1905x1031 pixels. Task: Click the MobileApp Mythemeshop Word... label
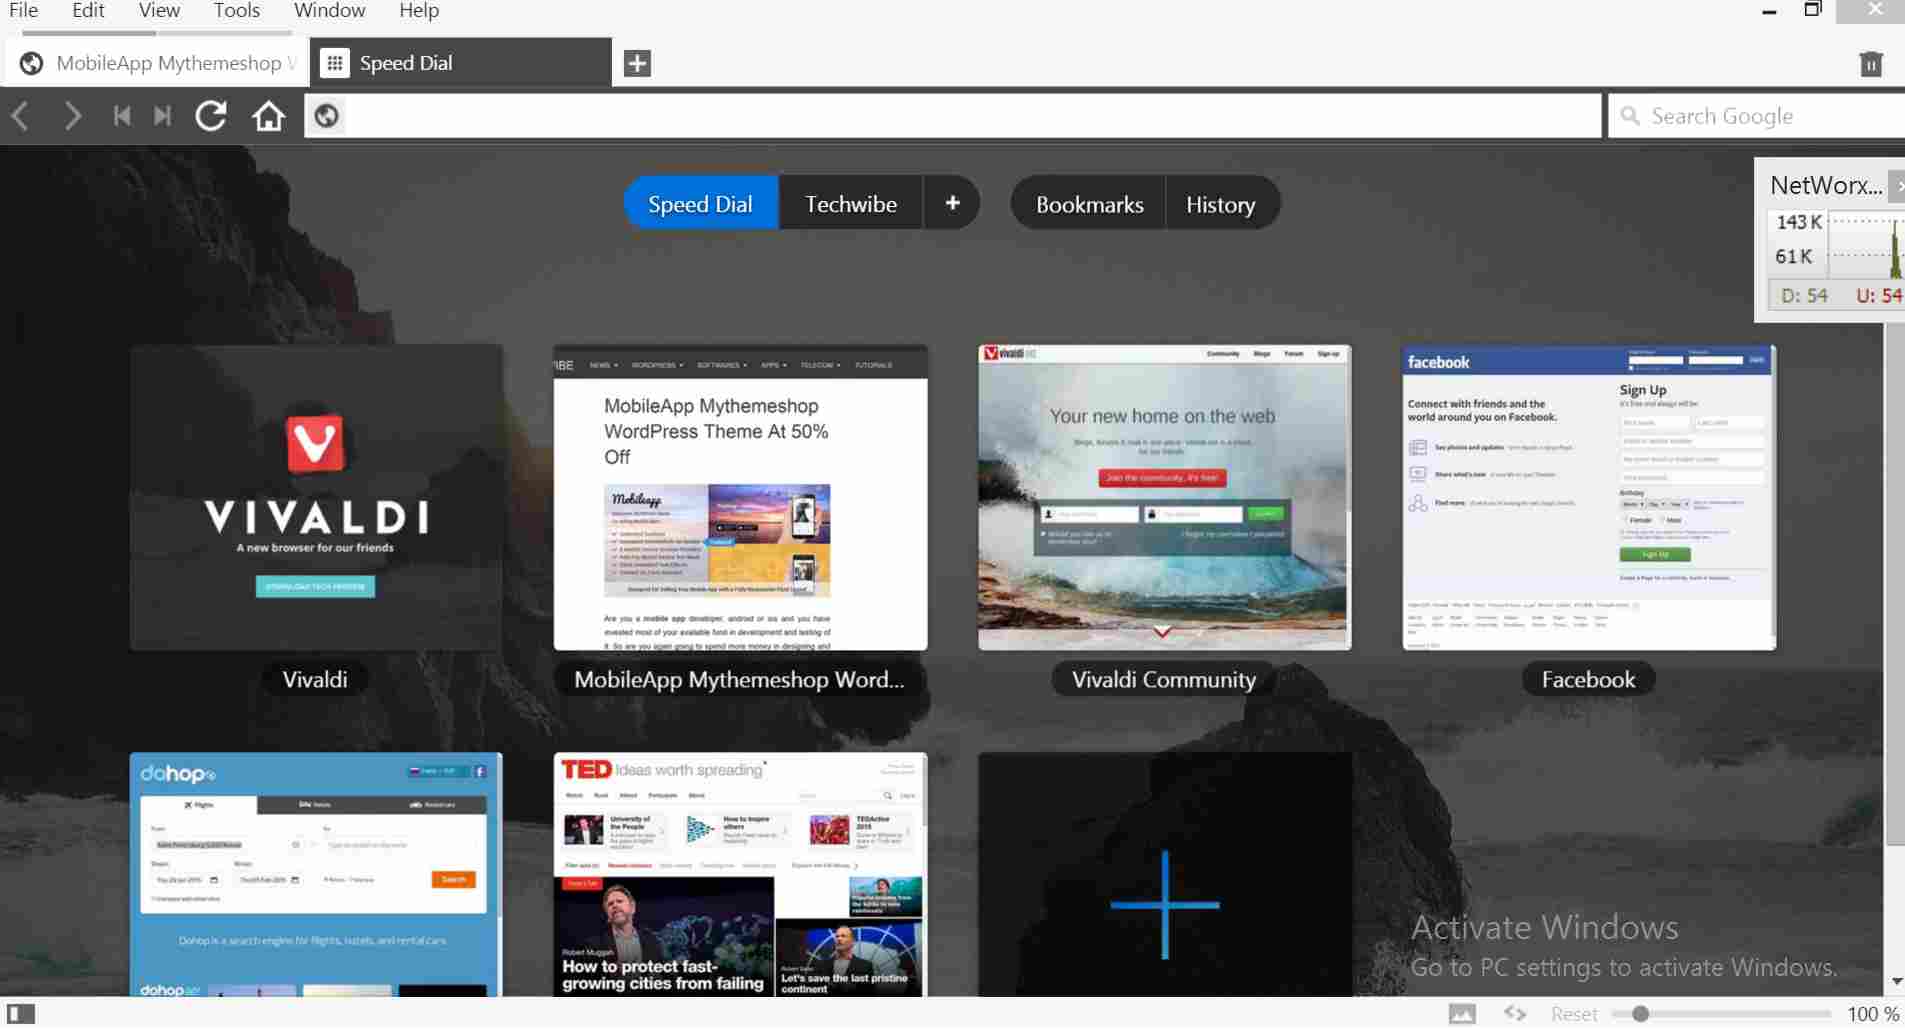point(739,679)
